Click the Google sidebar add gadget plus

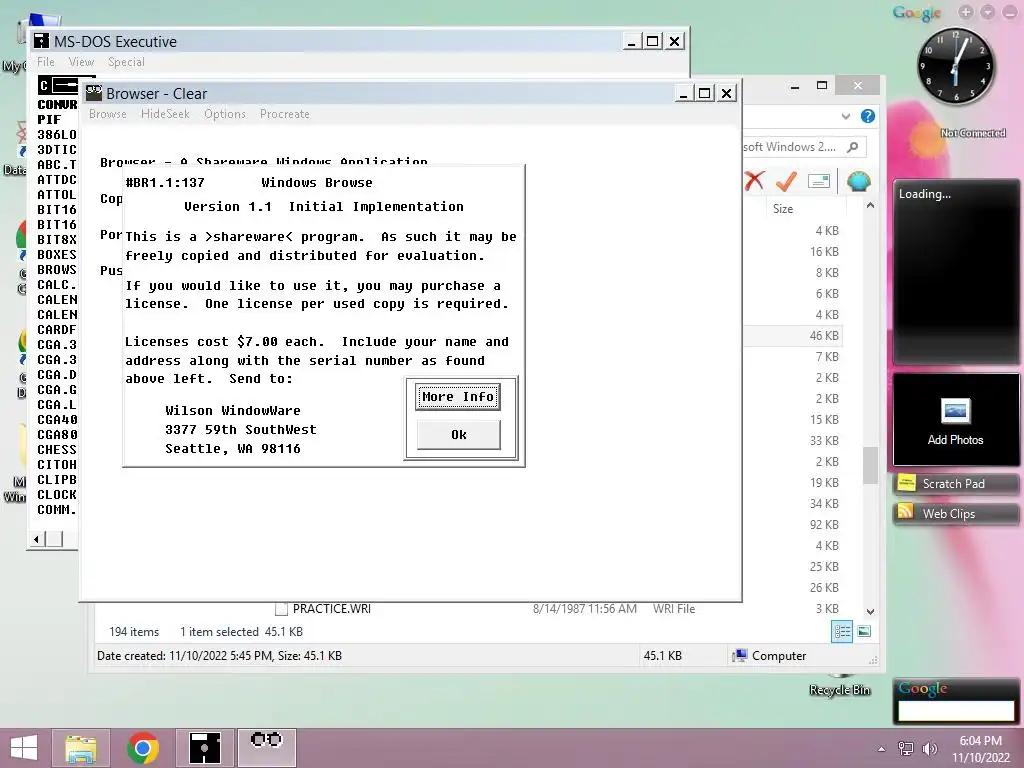pyautogui.click(x=966, y=12)
